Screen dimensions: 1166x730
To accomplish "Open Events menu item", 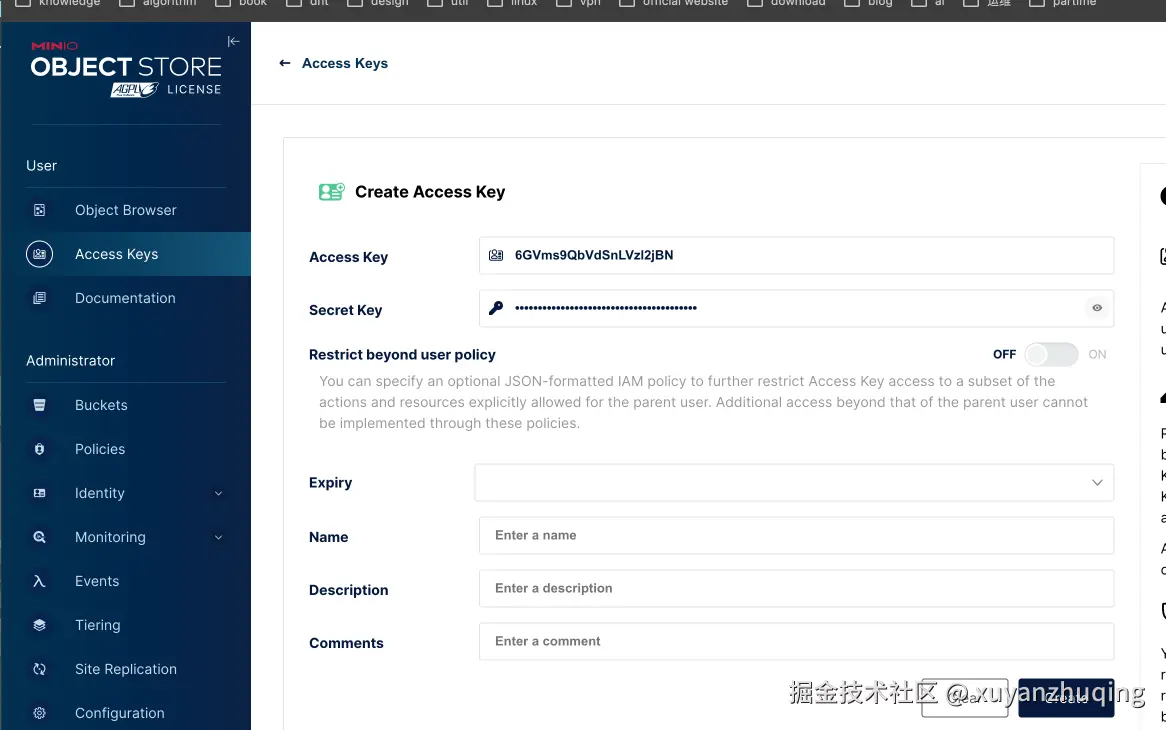I will [x=126, y=581].
